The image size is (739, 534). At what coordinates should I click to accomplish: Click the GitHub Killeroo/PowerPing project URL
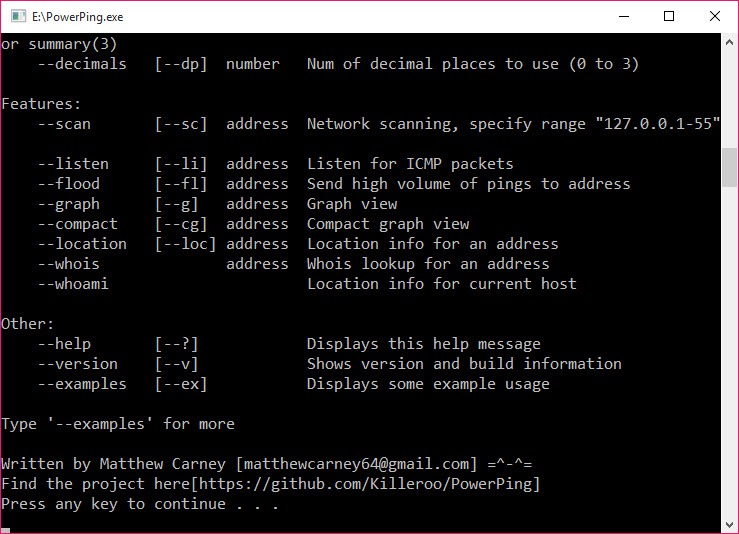pos(368,484)
